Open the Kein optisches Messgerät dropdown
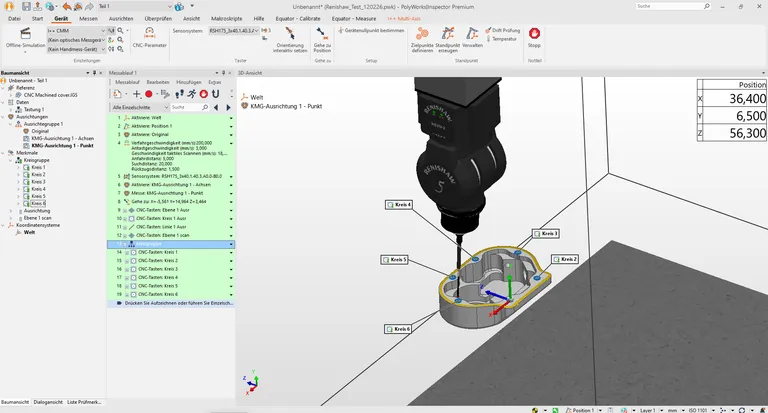The image size is (768, 413). click(x=103, y=40)
